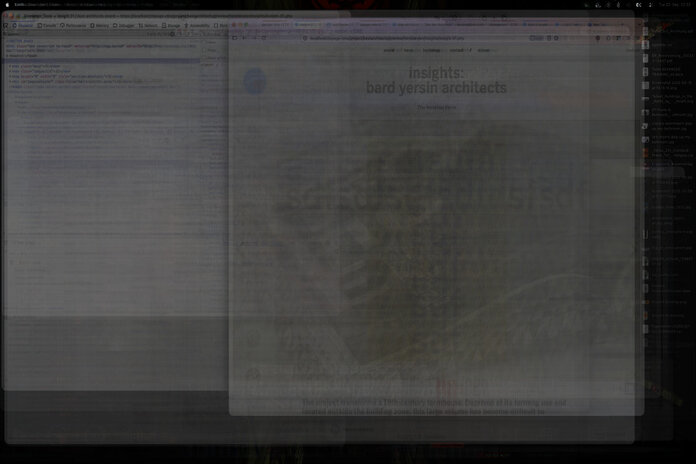
Task: Bookmark page with address bar star icon
Action: (556, 38)
